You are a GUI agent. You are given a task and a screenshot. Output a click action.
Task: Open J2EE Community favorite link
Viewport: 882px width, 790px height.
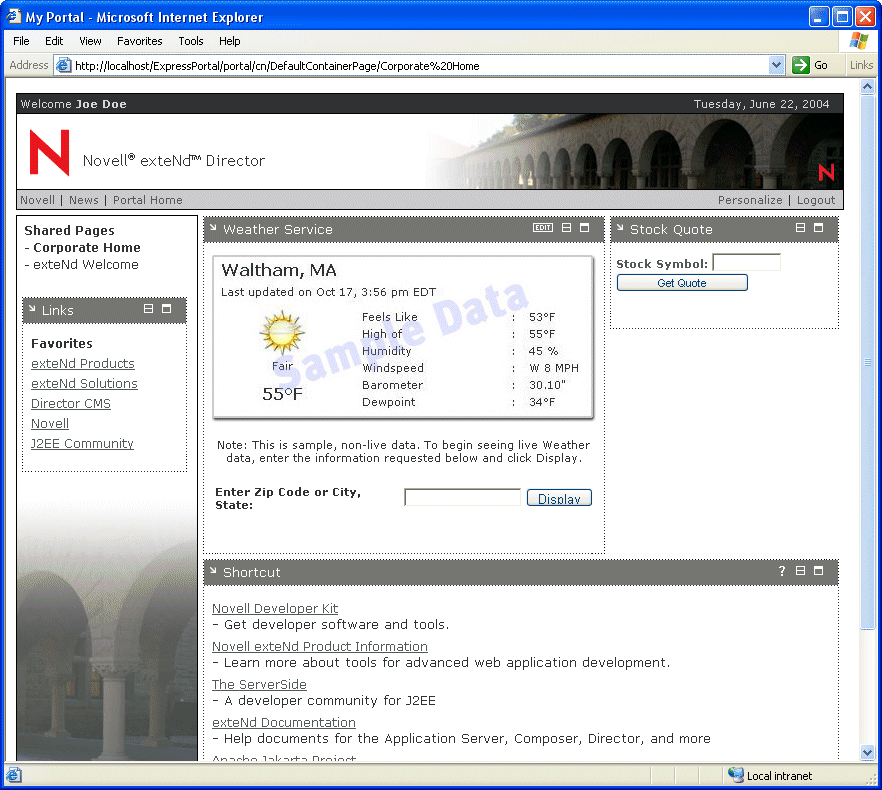(x=82, y=443)
